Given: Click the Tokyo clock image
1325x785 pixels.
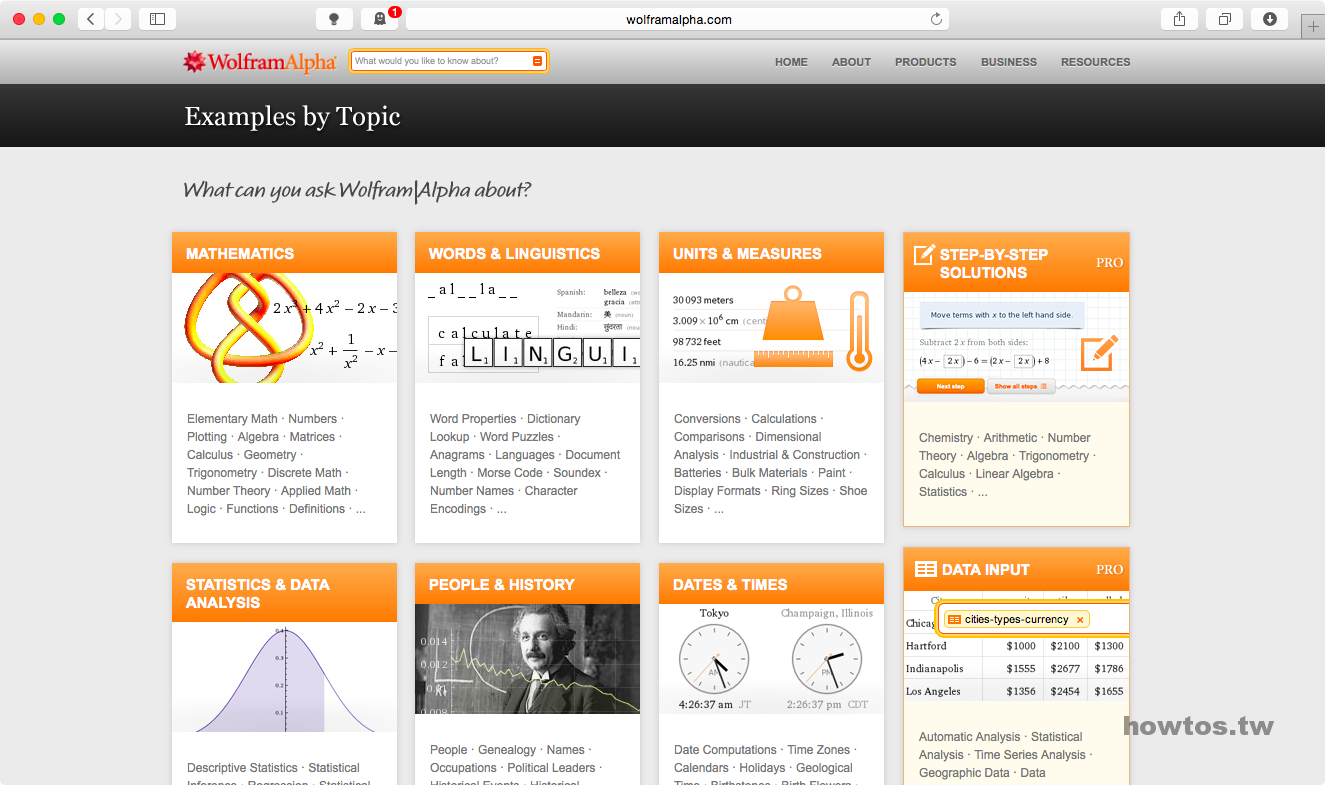Looking at the screenshot, I should coord(714,660).
